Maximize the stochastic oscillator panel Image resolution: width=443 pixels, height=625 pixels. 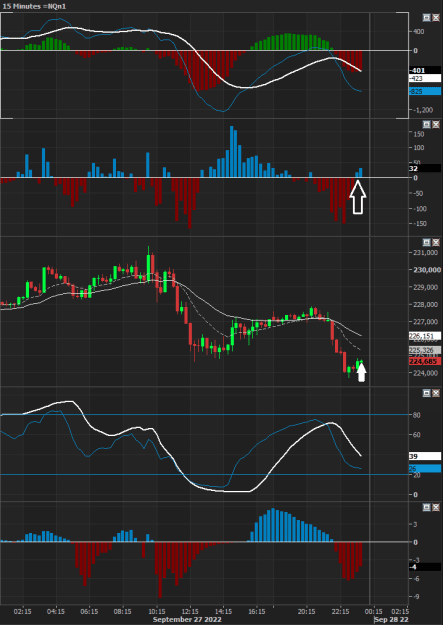427,393
